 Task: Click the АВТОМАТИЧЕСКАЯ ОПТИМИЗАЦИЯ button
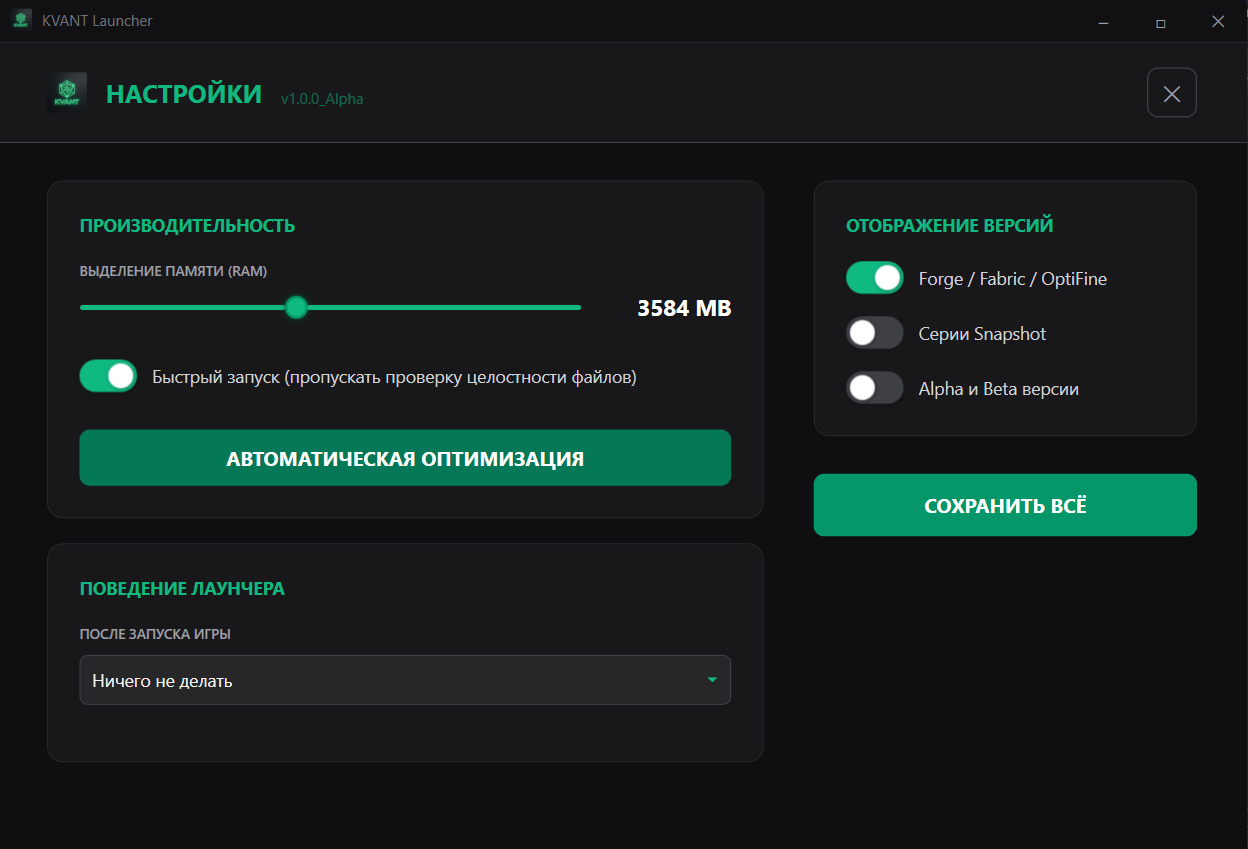tap(404, 458)
